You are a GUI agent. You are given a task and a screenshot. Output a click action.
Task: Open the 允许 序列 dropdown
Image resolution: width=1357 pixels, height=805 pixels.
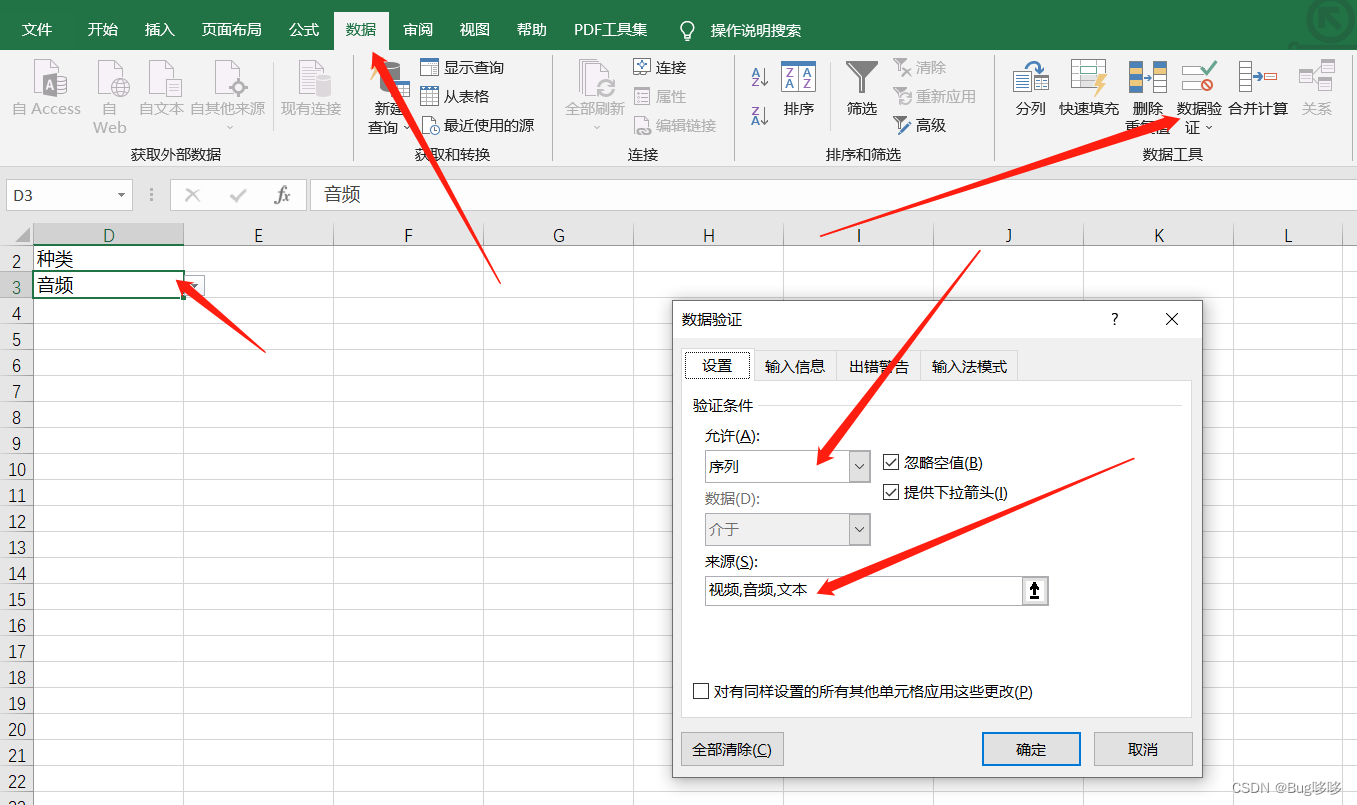tap(859, 466)
